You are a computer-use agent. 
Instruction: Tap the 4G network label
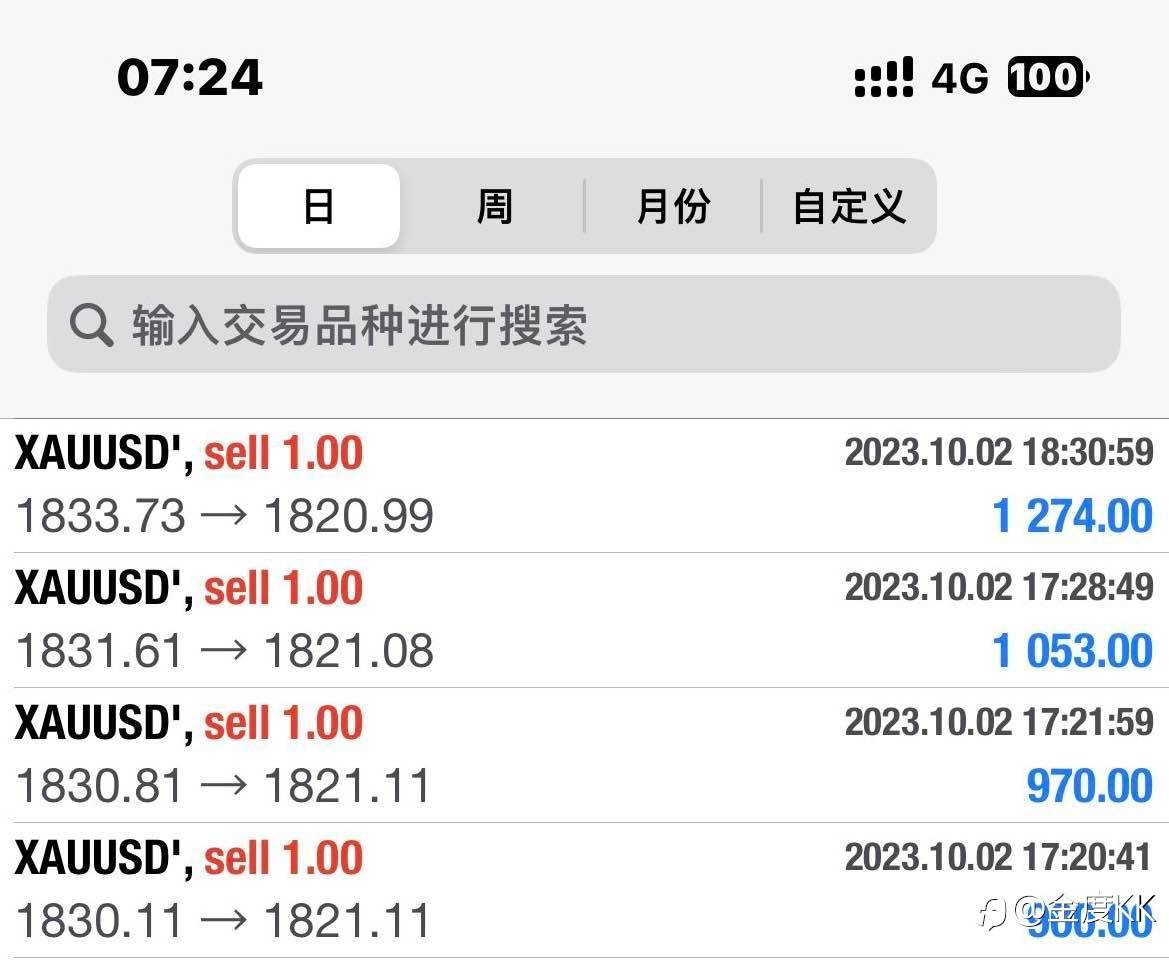tap(960, 78)
